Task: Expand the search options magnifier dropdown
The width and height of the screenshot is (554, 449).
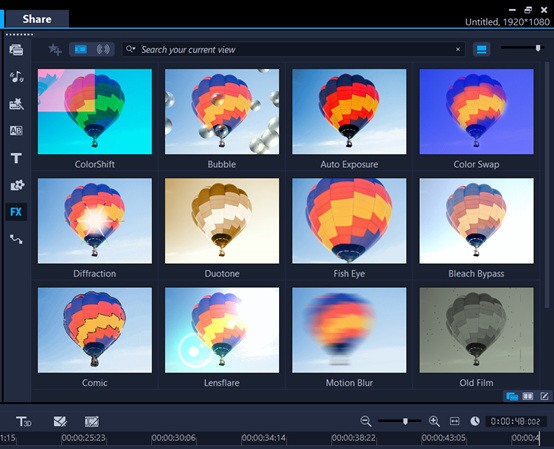Action: 131,49
